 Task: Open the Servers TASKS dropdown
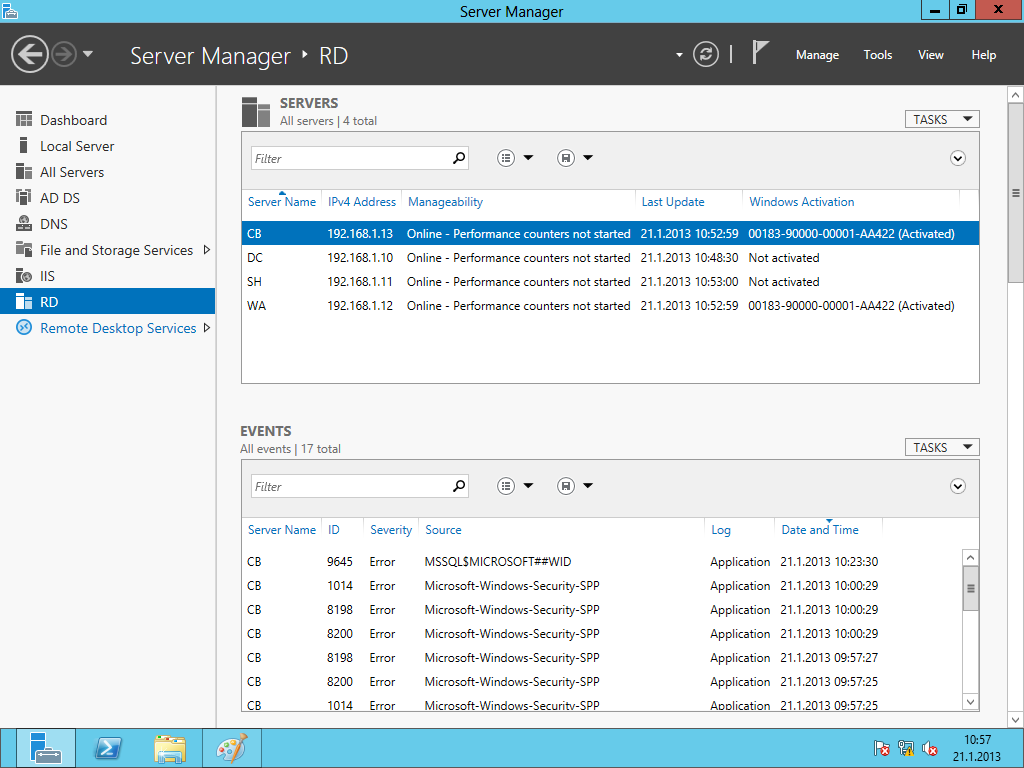941,119
